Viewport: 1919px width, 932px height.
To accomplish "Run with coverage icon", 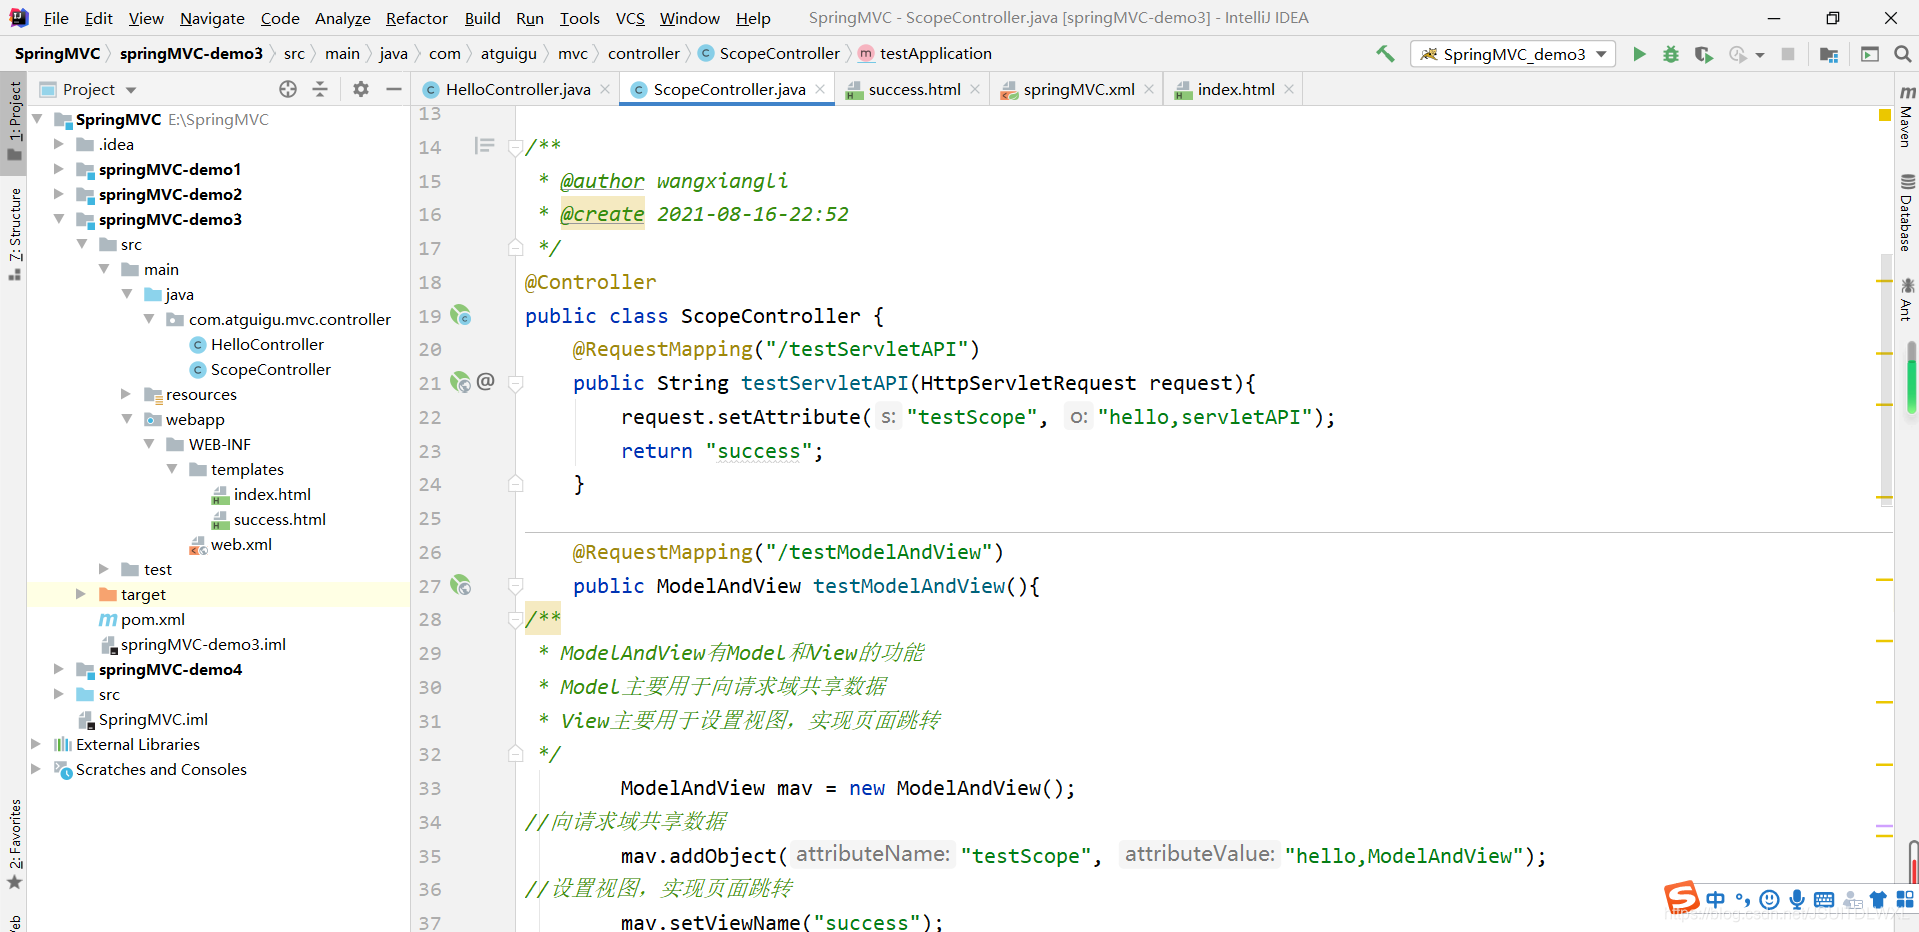I will (x=1704, y=54).
